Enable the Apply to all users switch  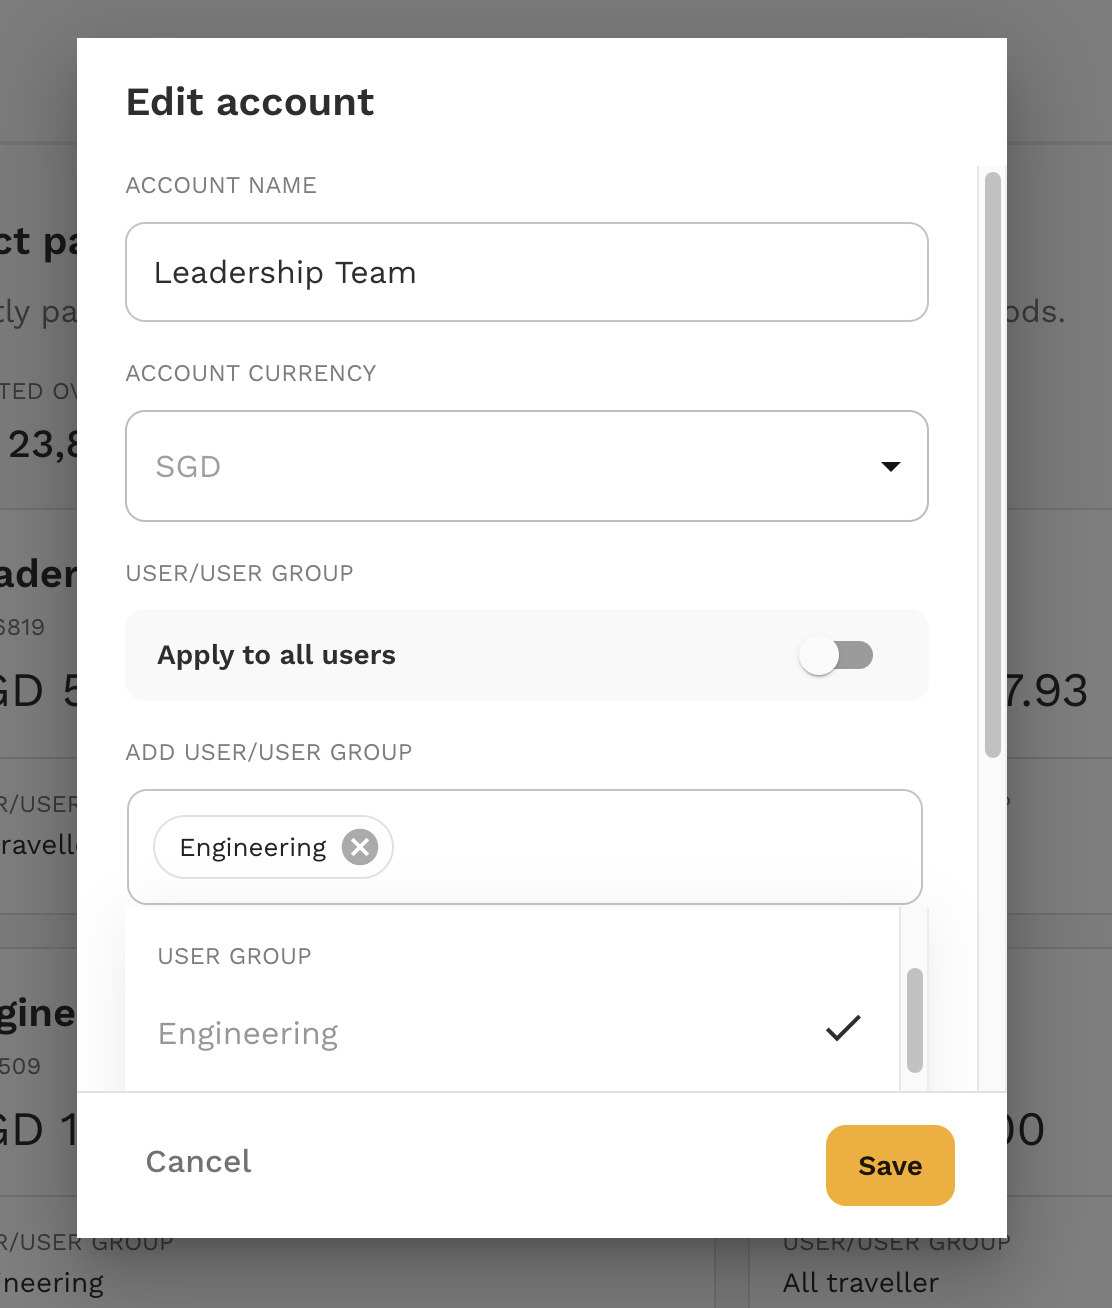pyautogui.click(x=836, y=655)
